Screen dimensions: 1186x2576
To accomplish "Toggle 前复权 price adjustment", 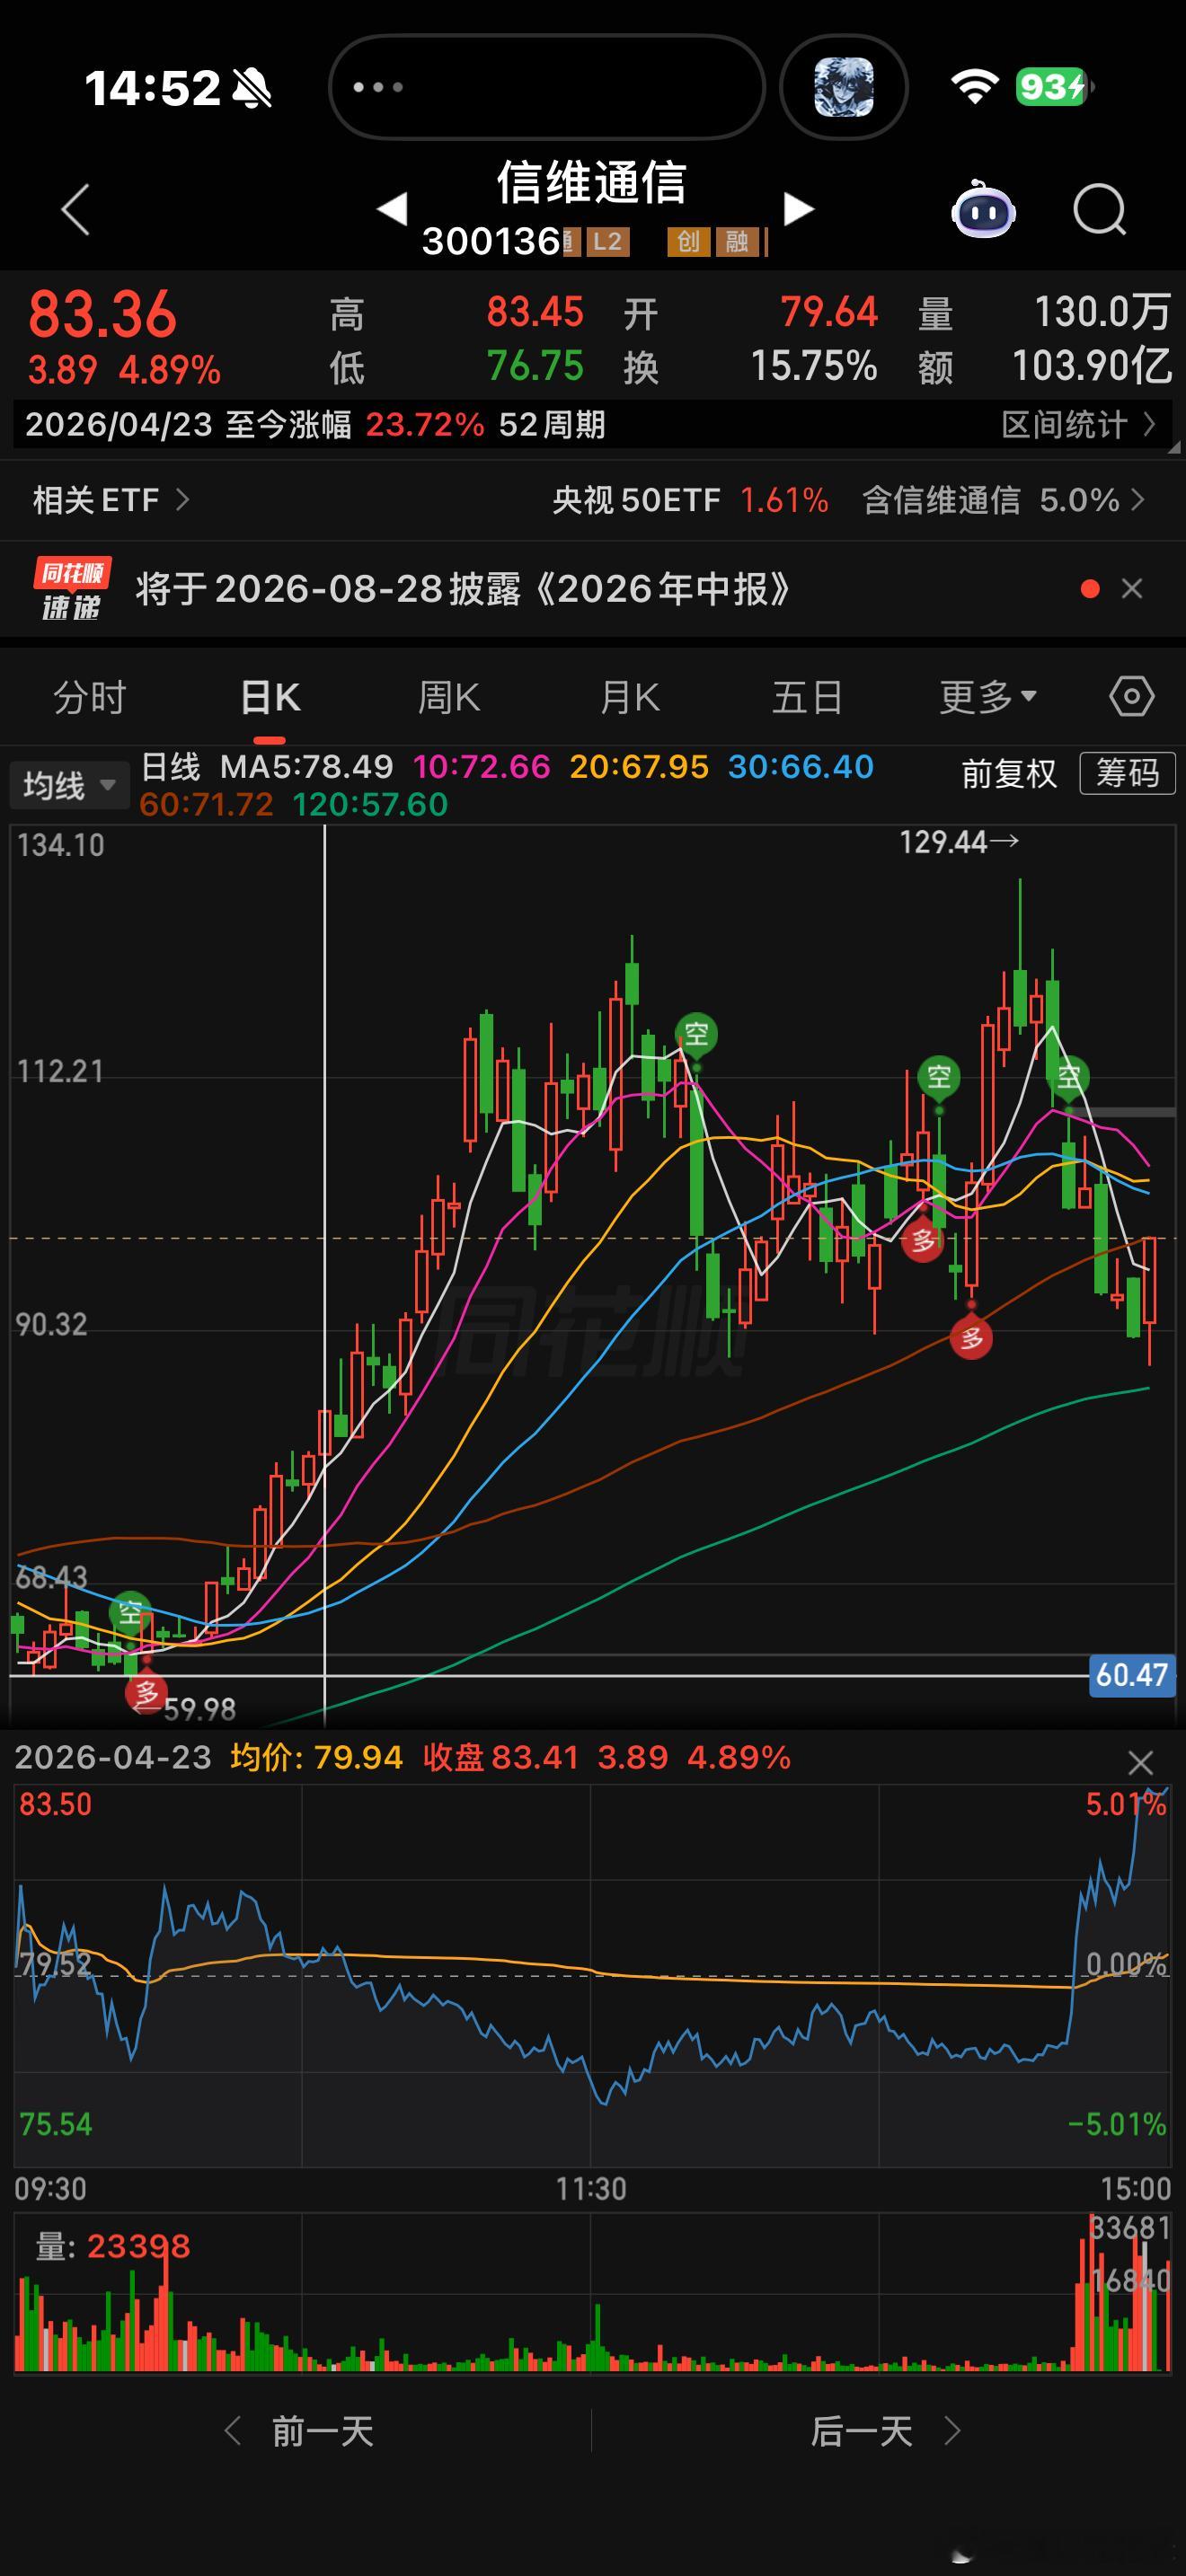I will [1009, 773].
